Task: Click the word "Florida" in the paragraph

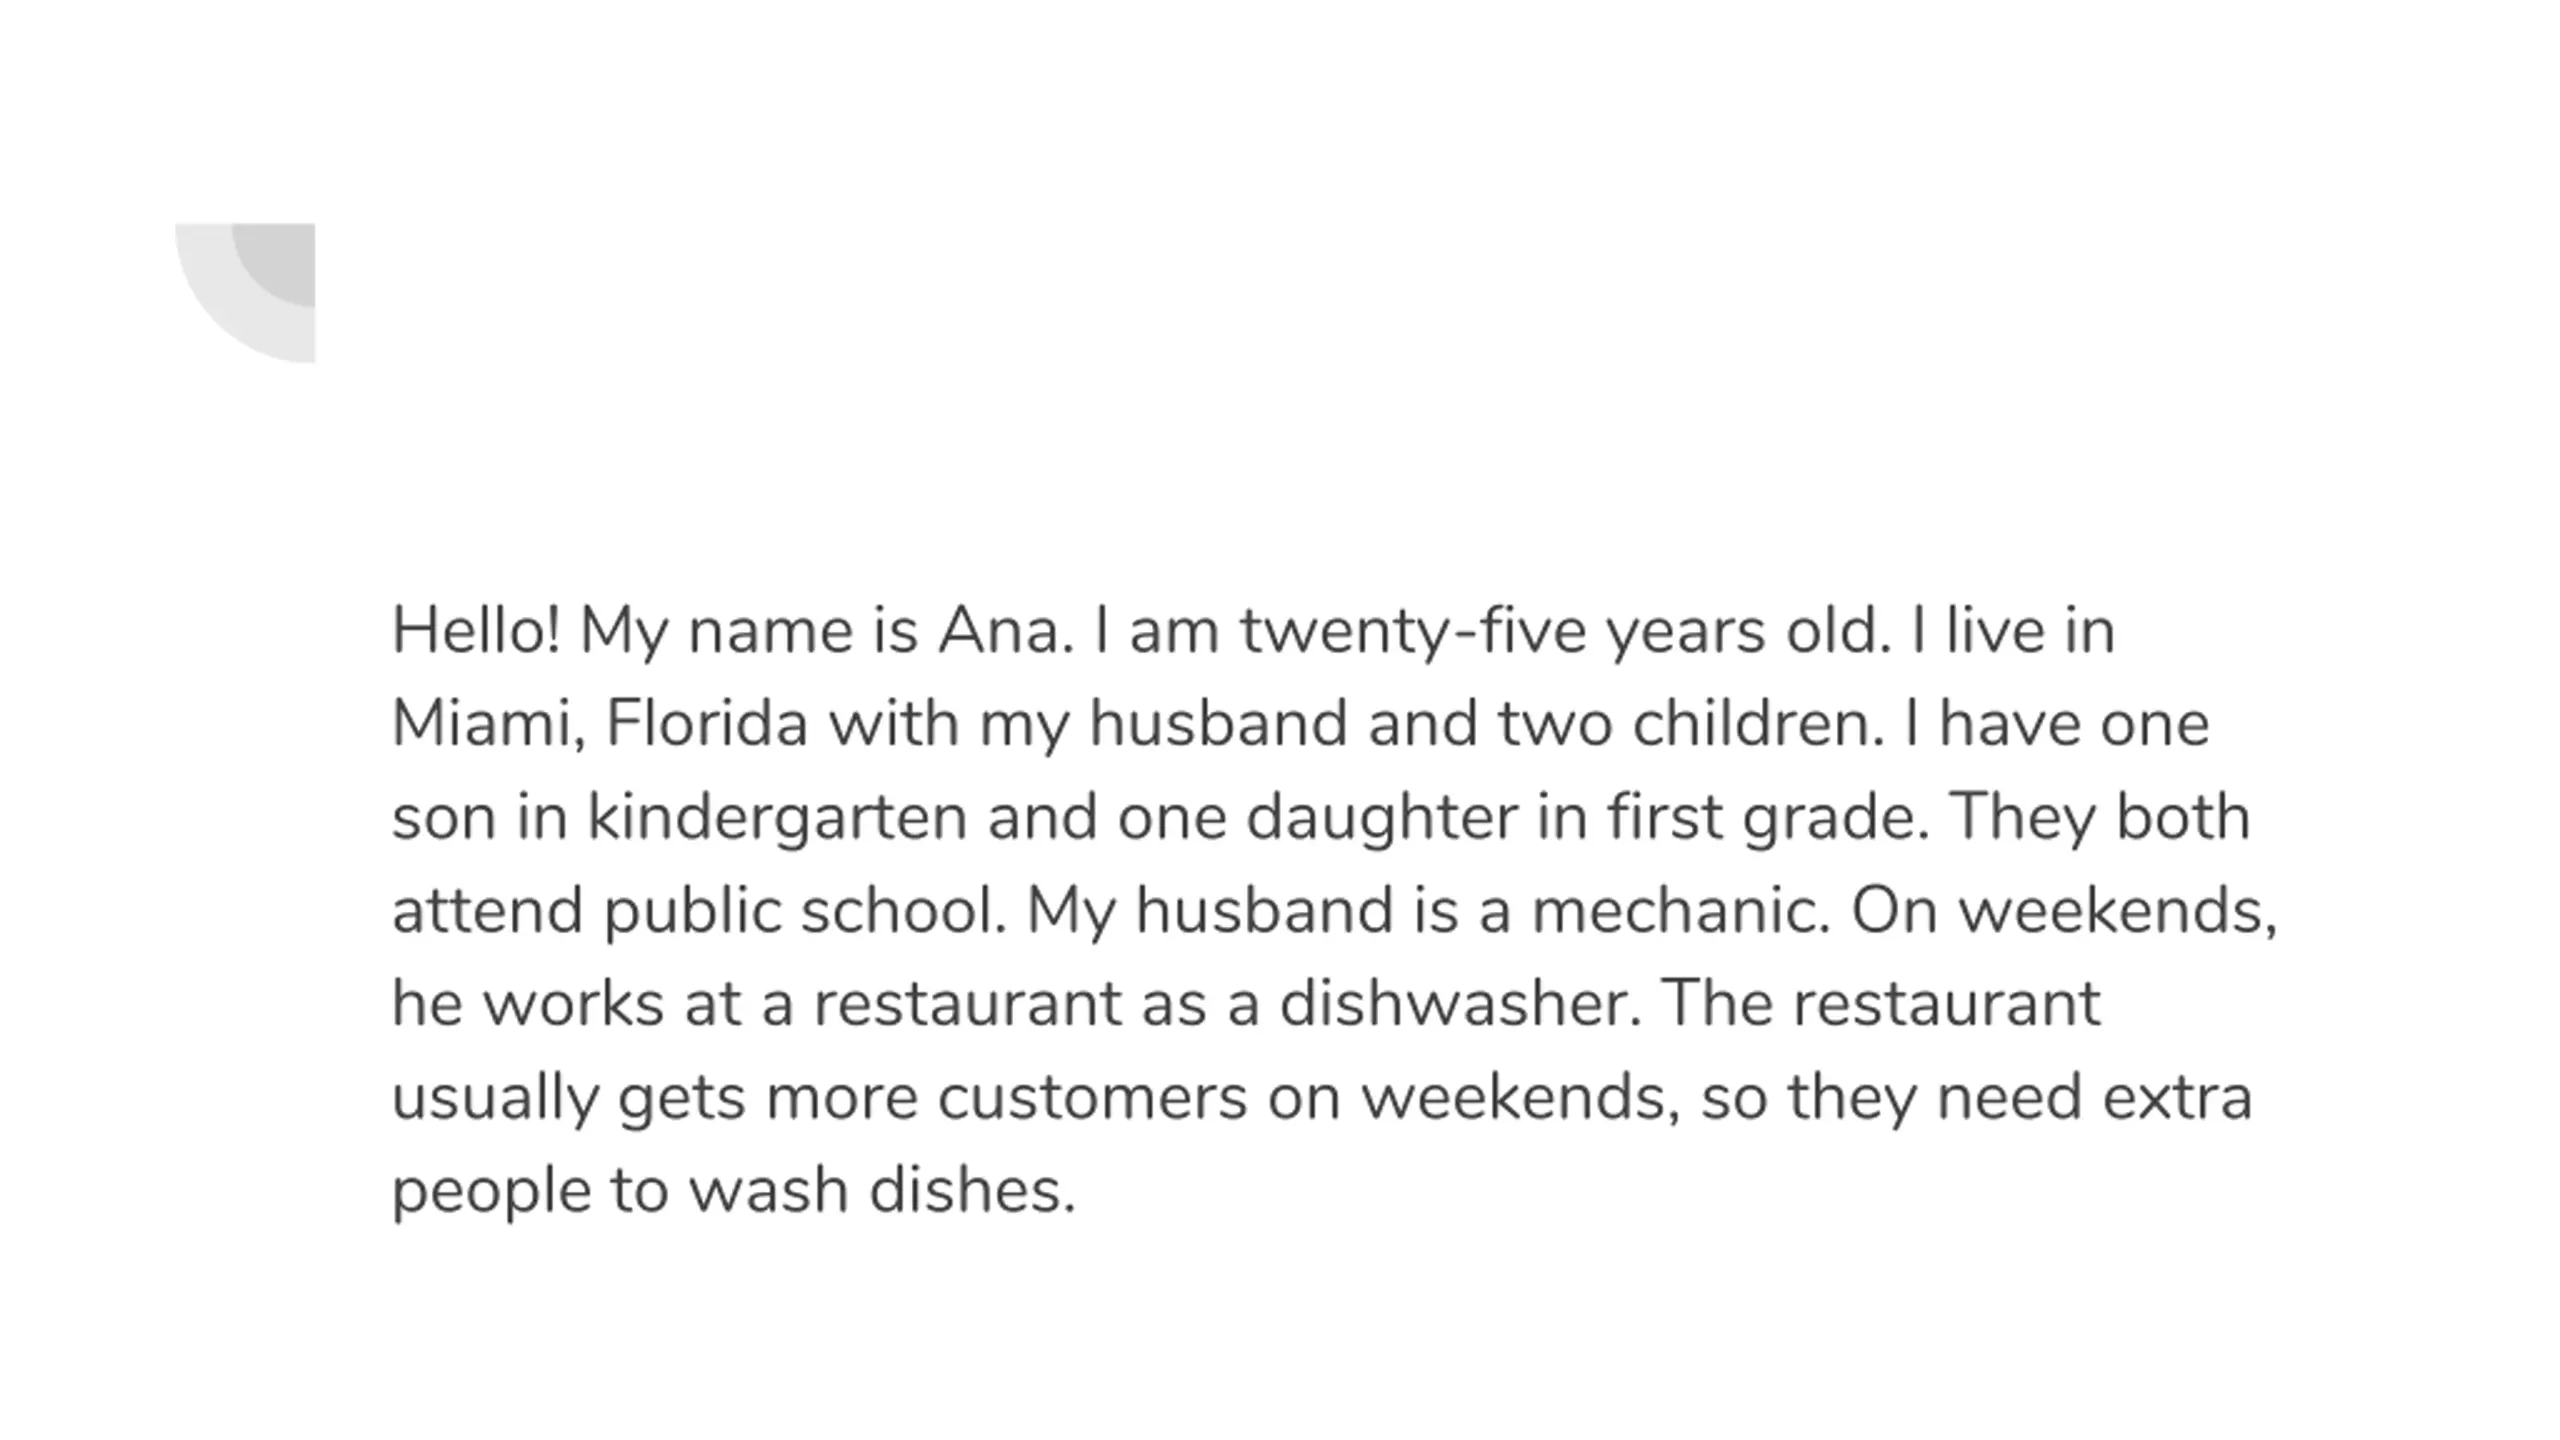Action: click(707, 724)
